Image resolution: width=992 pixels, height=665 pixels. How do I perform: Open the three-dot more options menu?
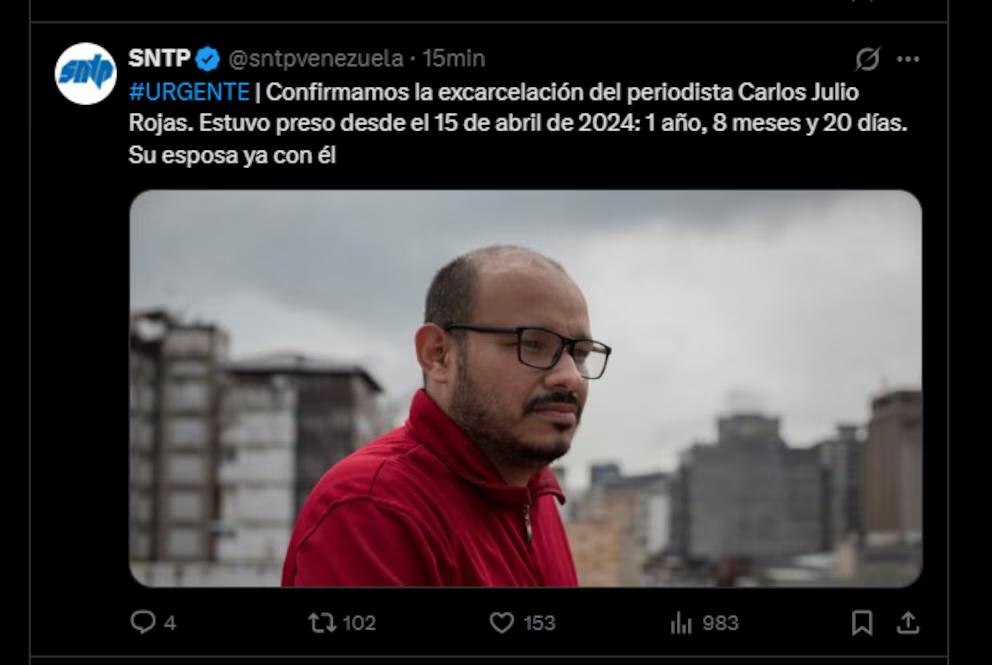coord(908,59)
